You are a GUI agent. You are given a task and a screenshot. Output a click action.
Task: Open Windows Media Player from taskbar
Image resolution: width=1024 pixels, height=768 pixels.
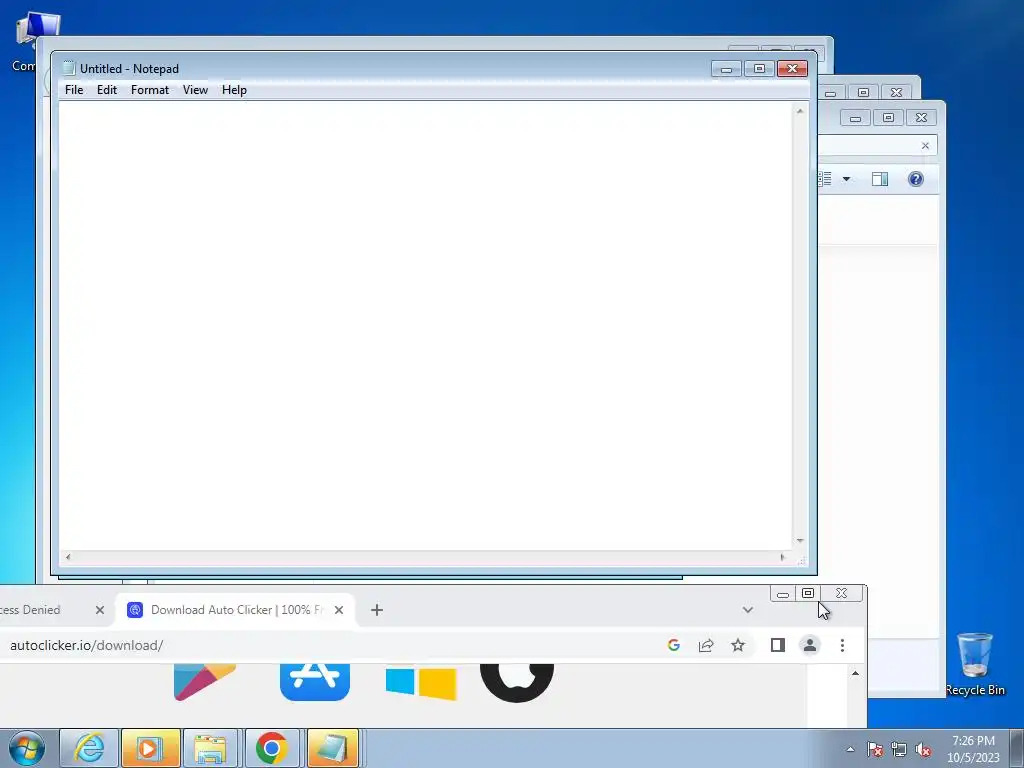[x=150, y=748]
